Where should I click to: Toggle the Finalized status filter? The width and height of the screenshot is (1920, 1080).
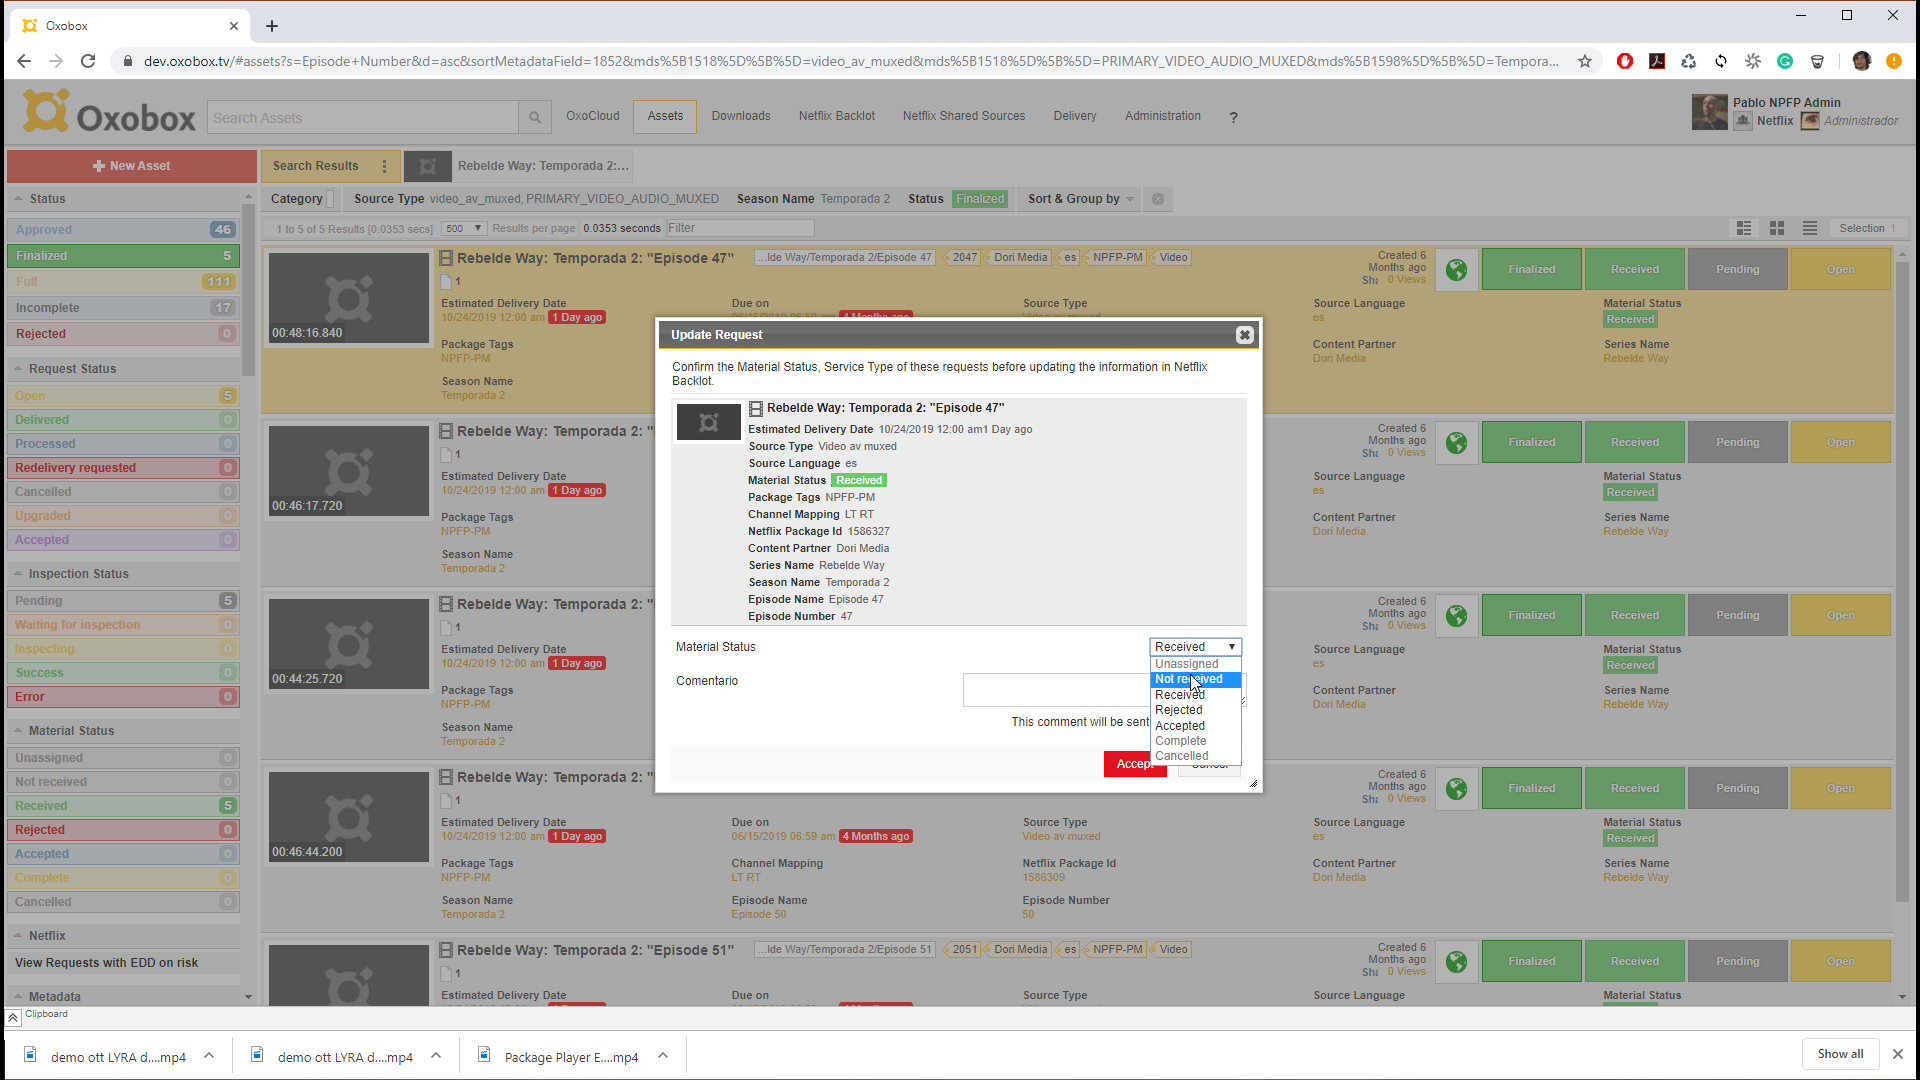pyautogui.click(x=123, y=256)
